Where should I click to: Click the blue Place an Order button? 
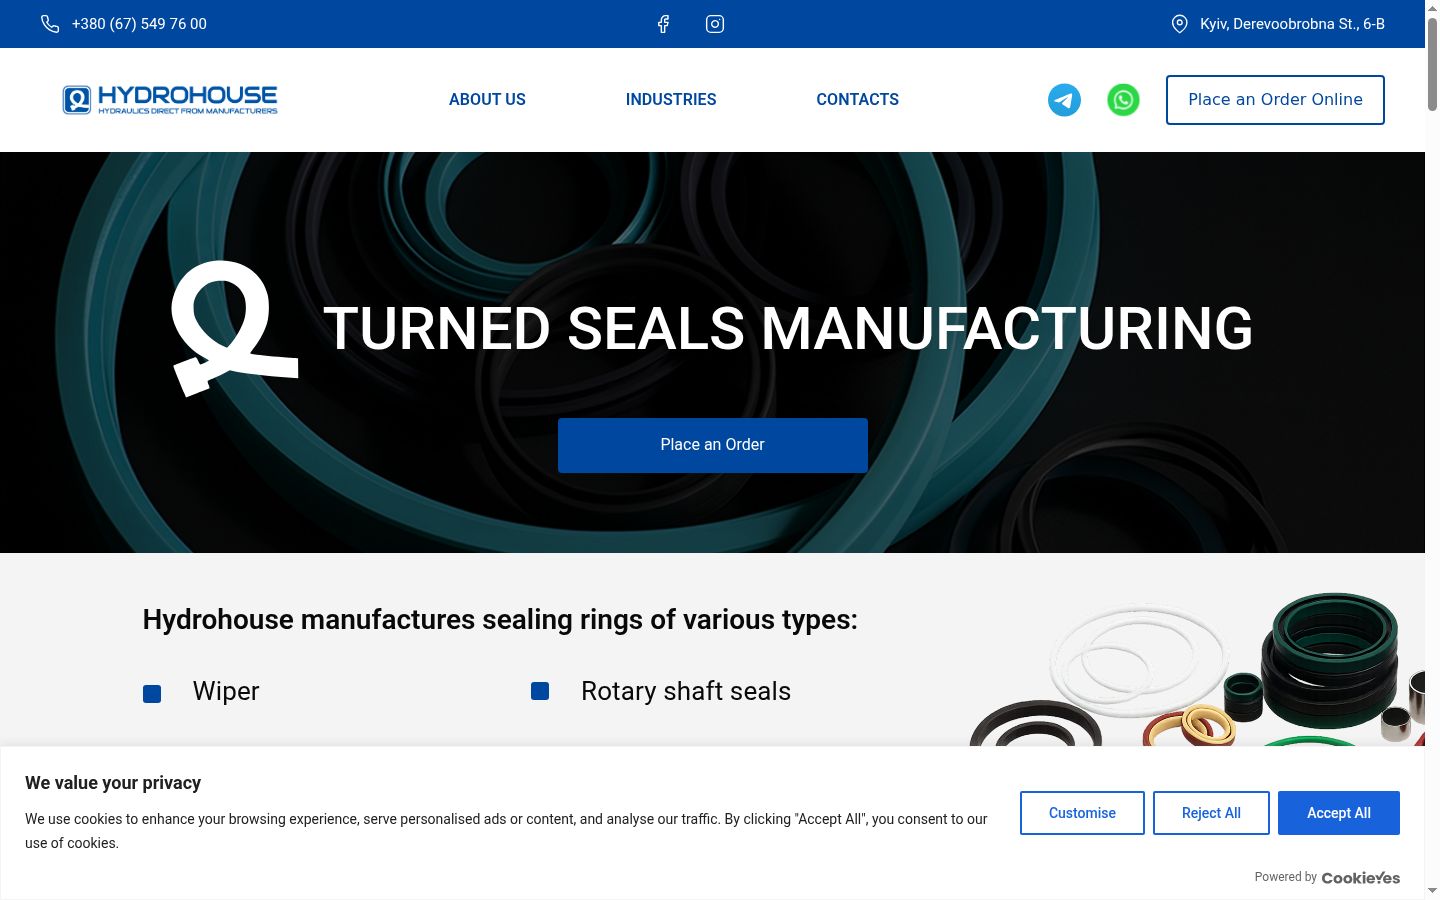pos(713,445)
